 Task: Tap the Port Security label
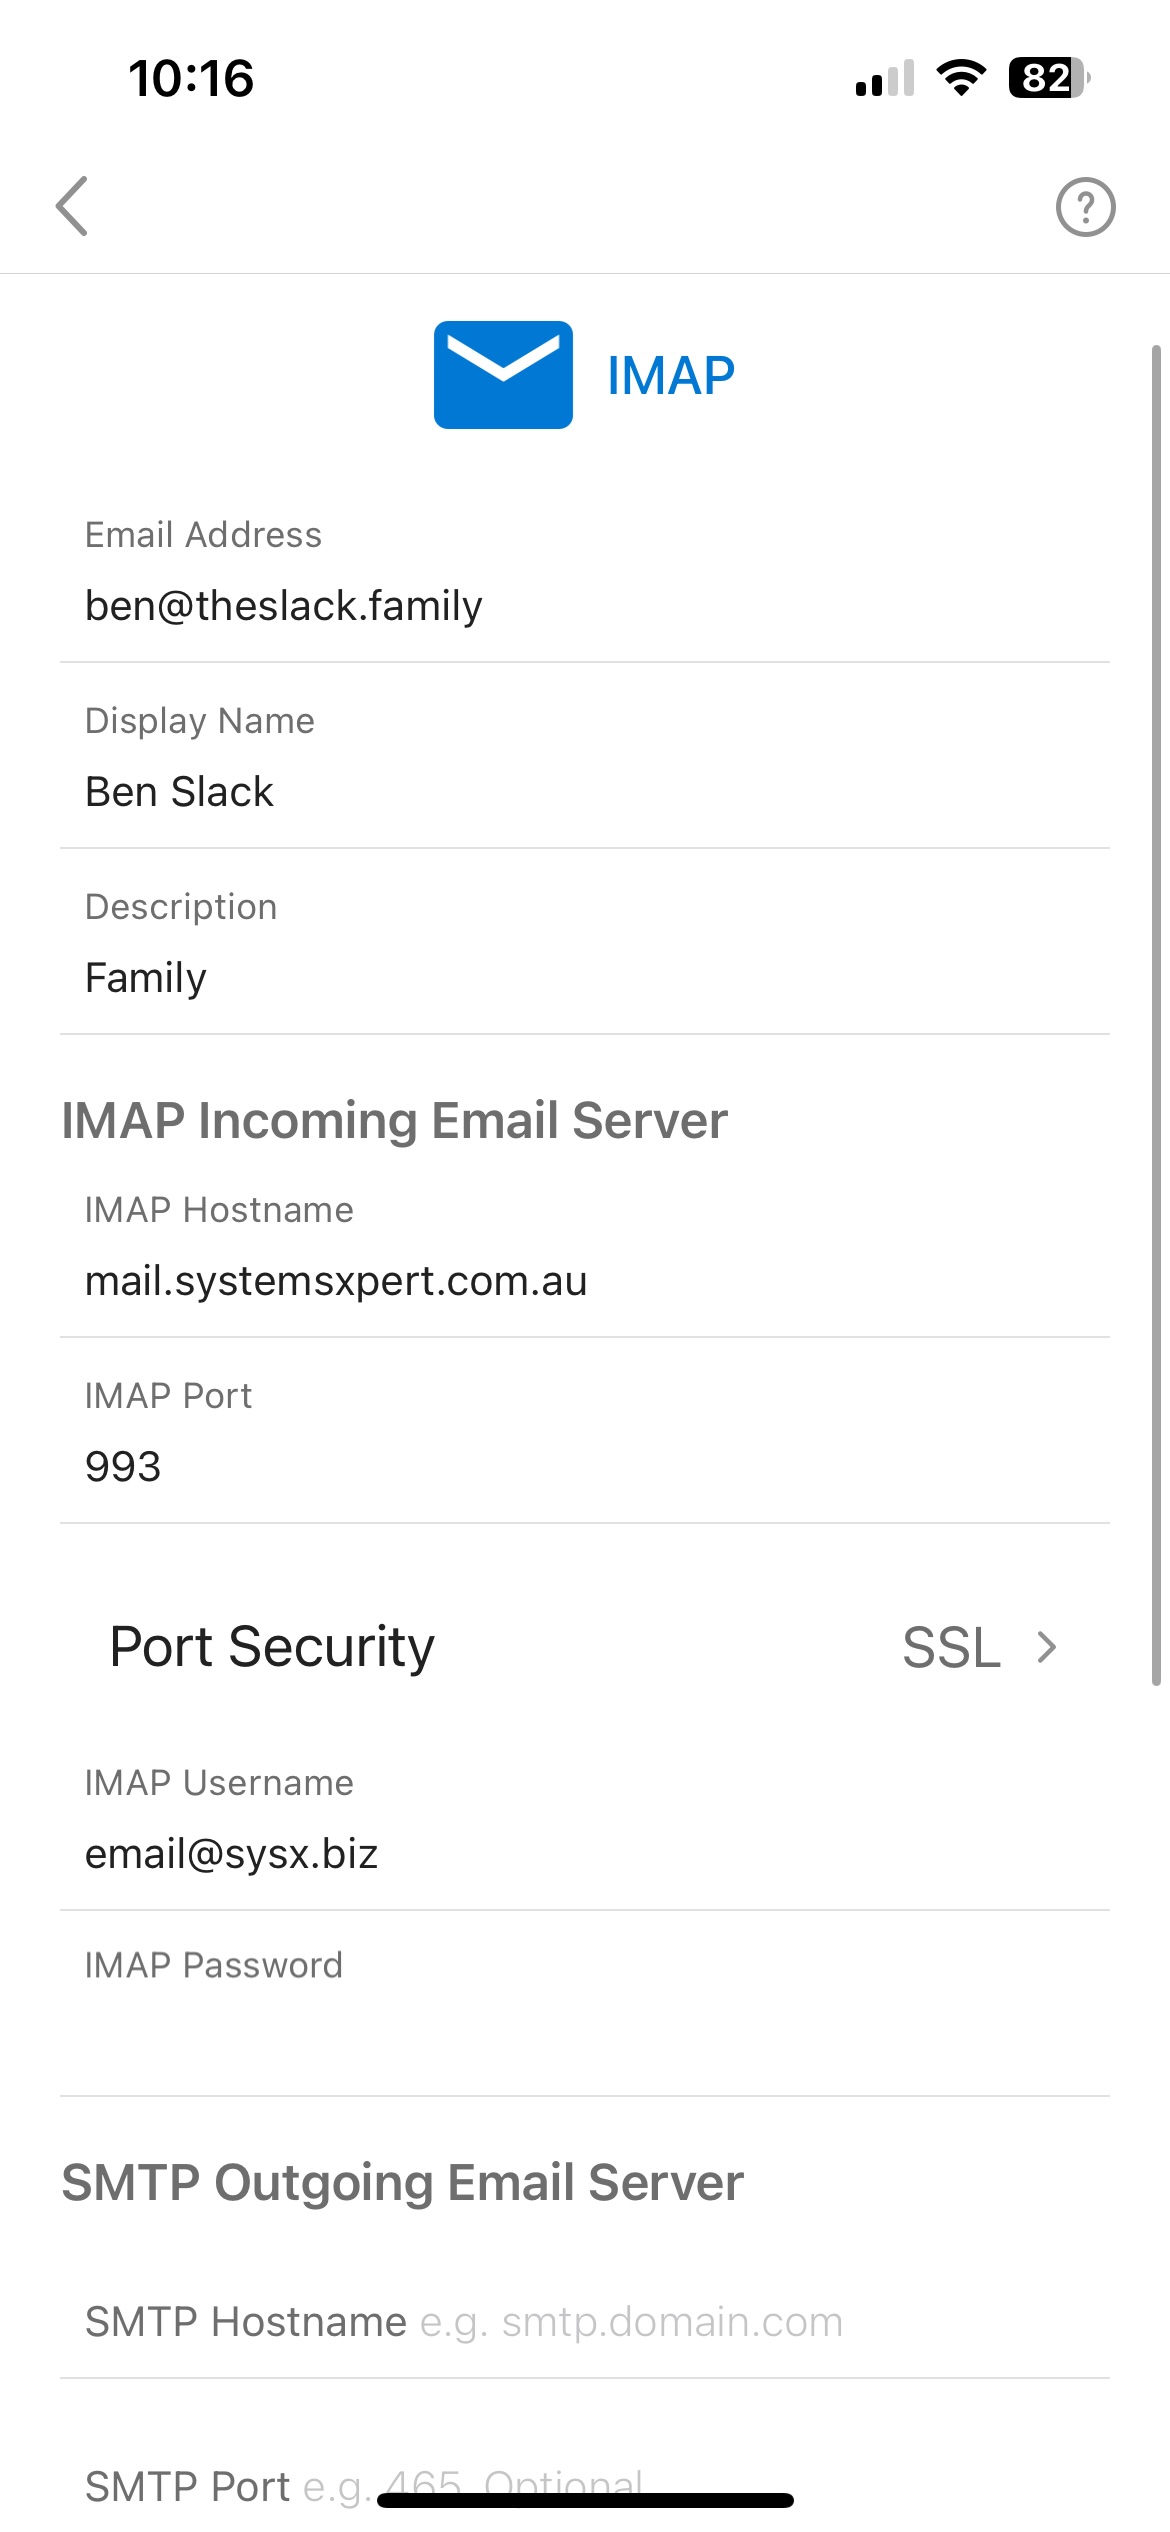point(272,1647)
